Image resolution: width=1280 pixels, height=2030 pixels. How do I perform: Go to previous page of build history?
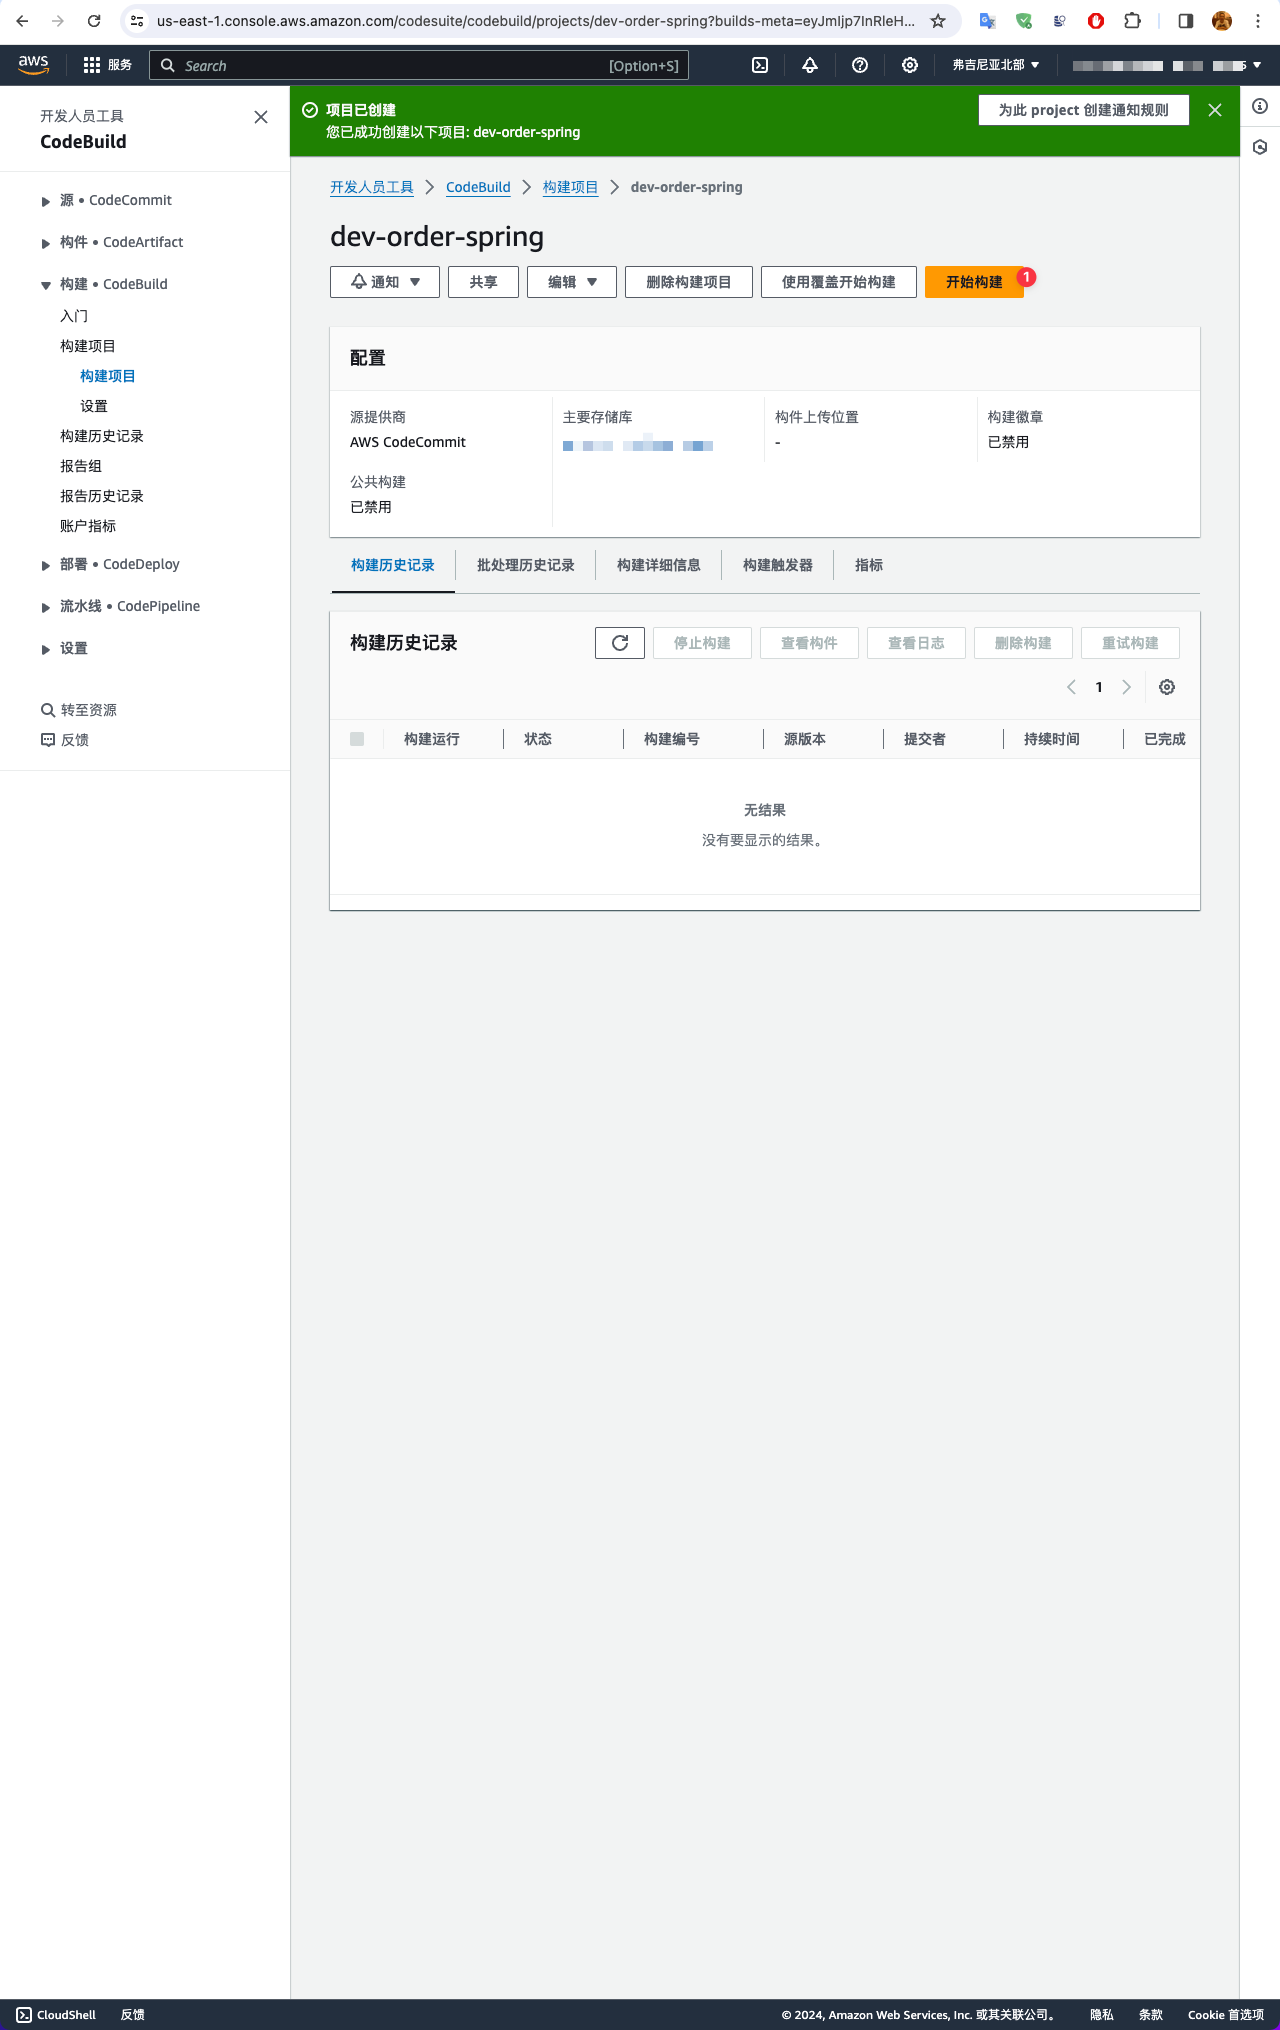[1071, 687]
